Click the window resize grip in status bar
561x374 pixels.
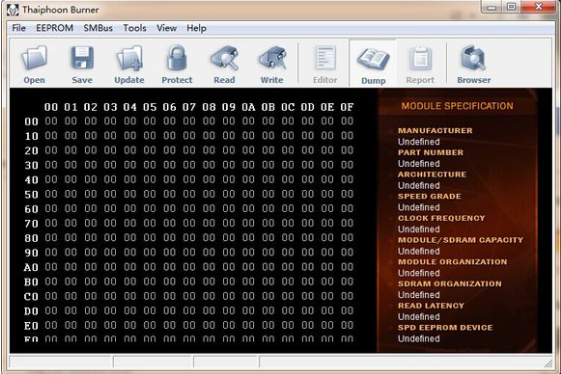pyautogui.click(x=548, y=364)
